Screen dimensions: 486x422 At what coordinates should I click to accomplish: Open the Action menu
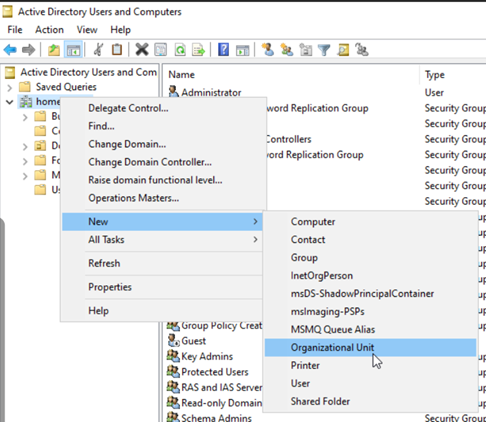click(x=49, y=30)
